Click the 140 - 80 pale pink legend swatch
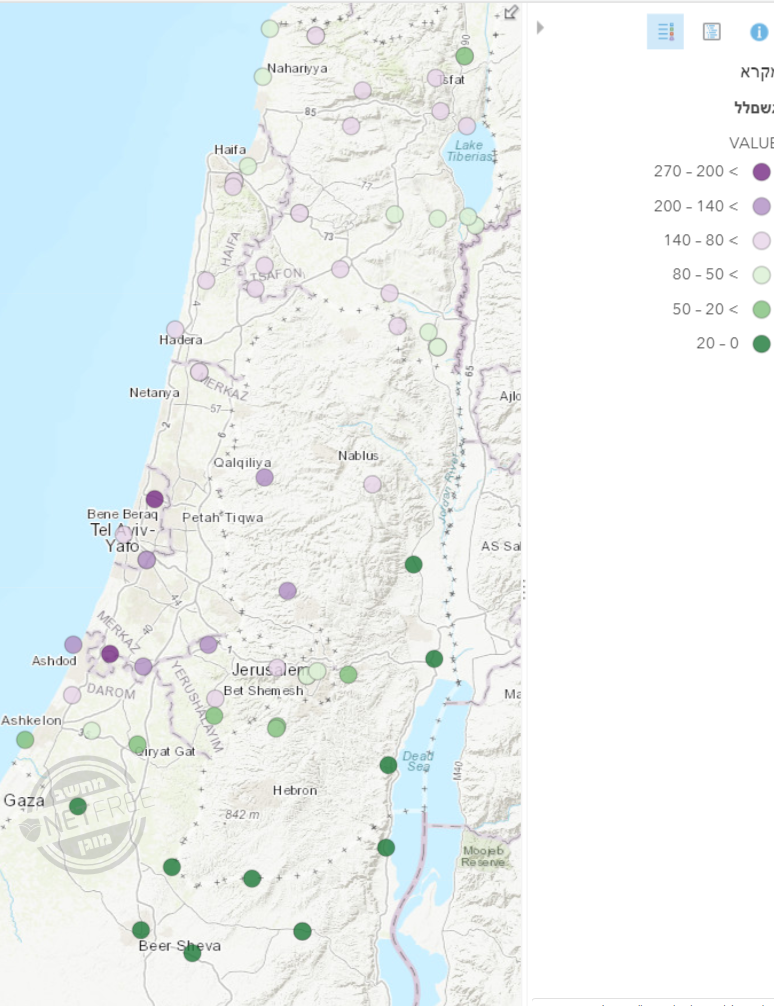This screenshot has width=774, height=1006. click(761, 240)
